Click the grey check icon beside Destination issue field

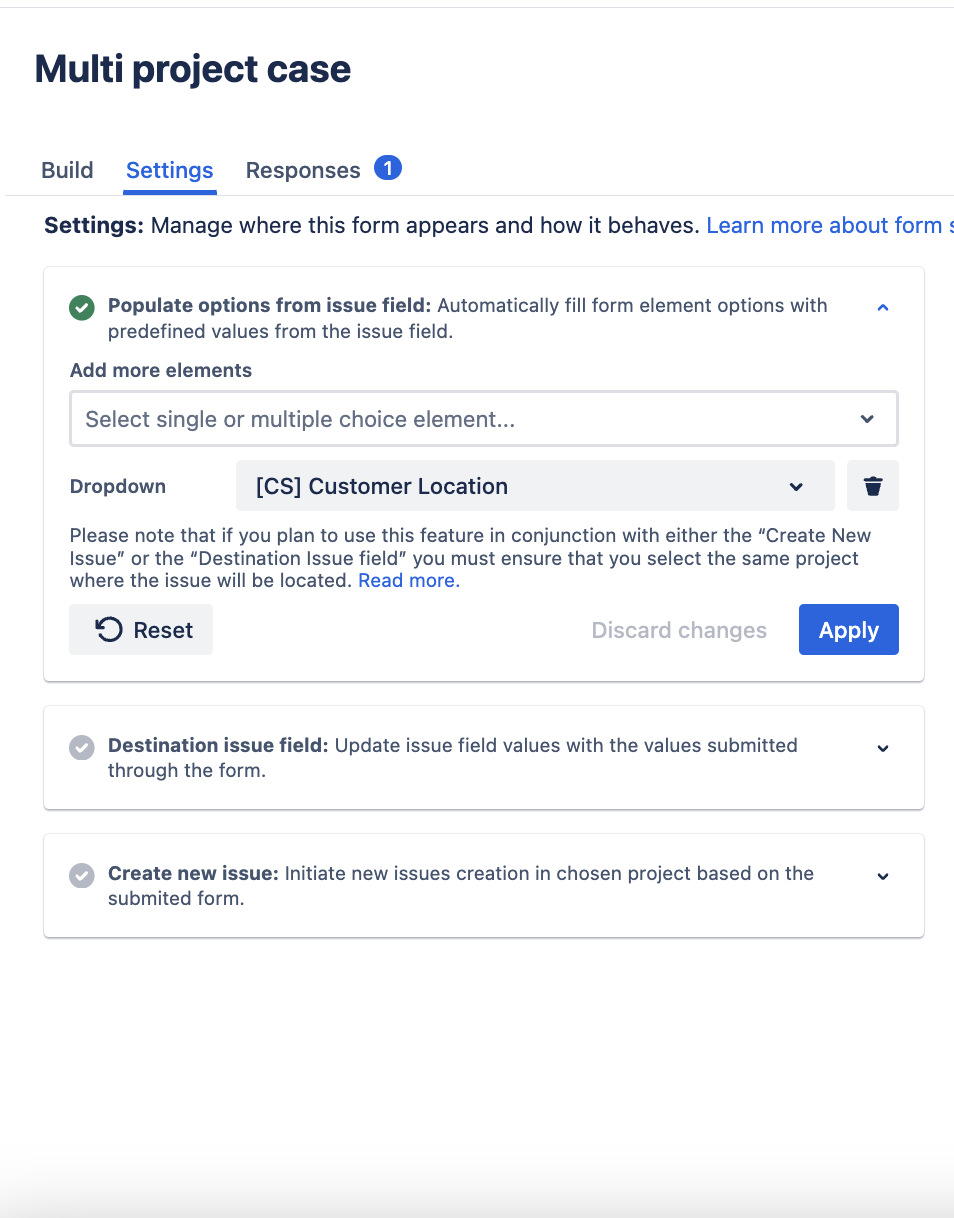coord(82,747)
